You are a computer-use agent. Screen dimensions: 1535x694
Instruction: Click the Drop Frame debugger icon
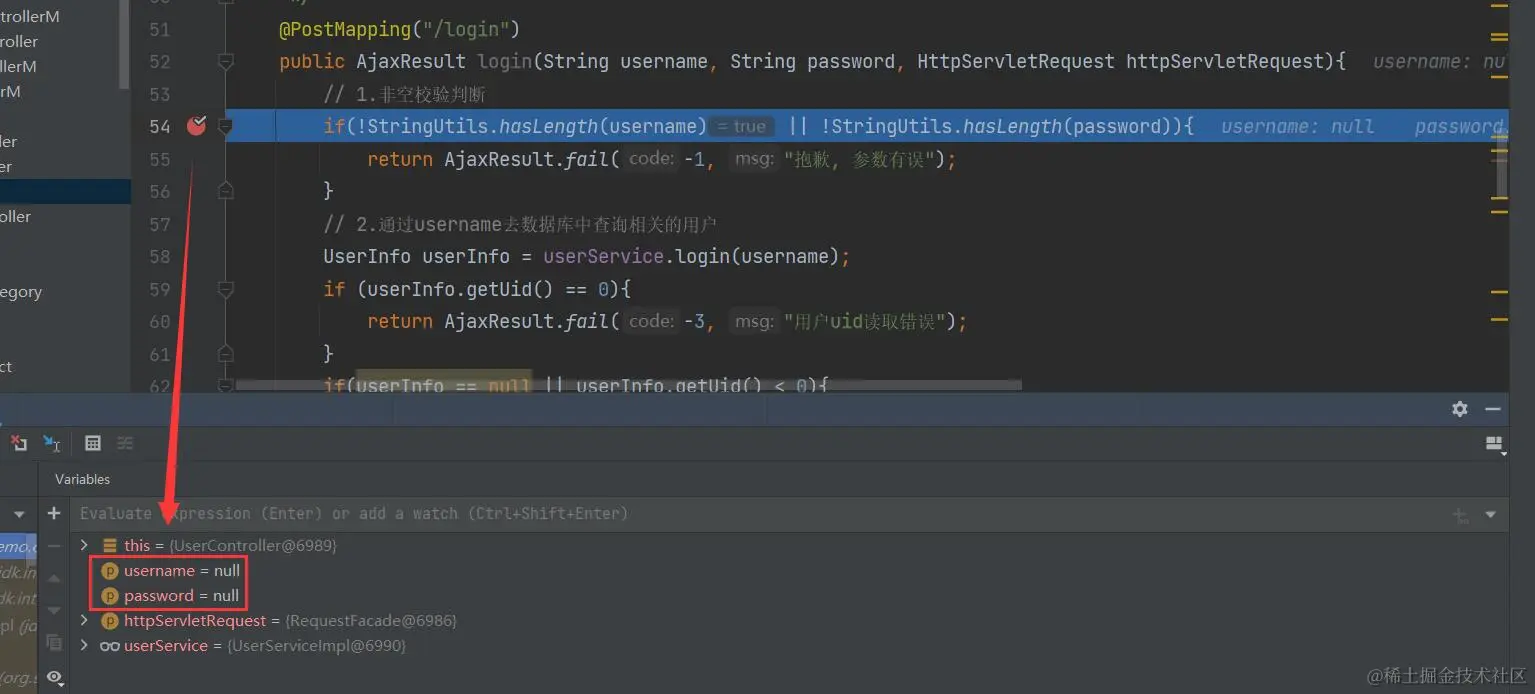point(19,443)
